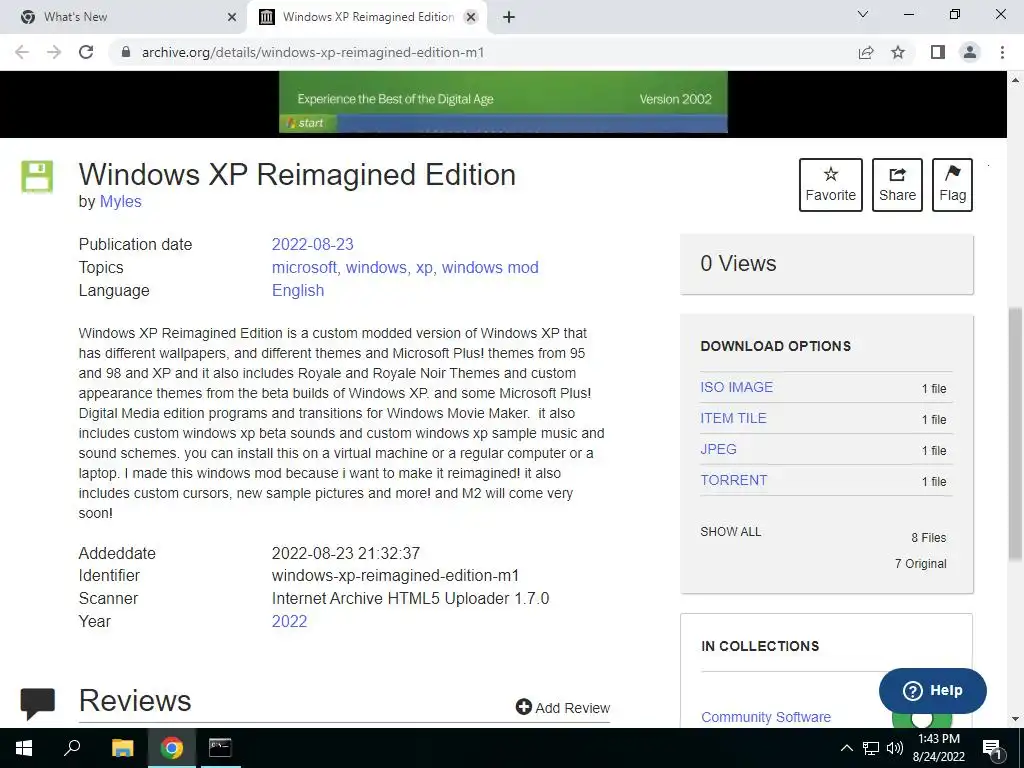
Task: Open uploader Myles' profile link
Action: coord(120,201)
